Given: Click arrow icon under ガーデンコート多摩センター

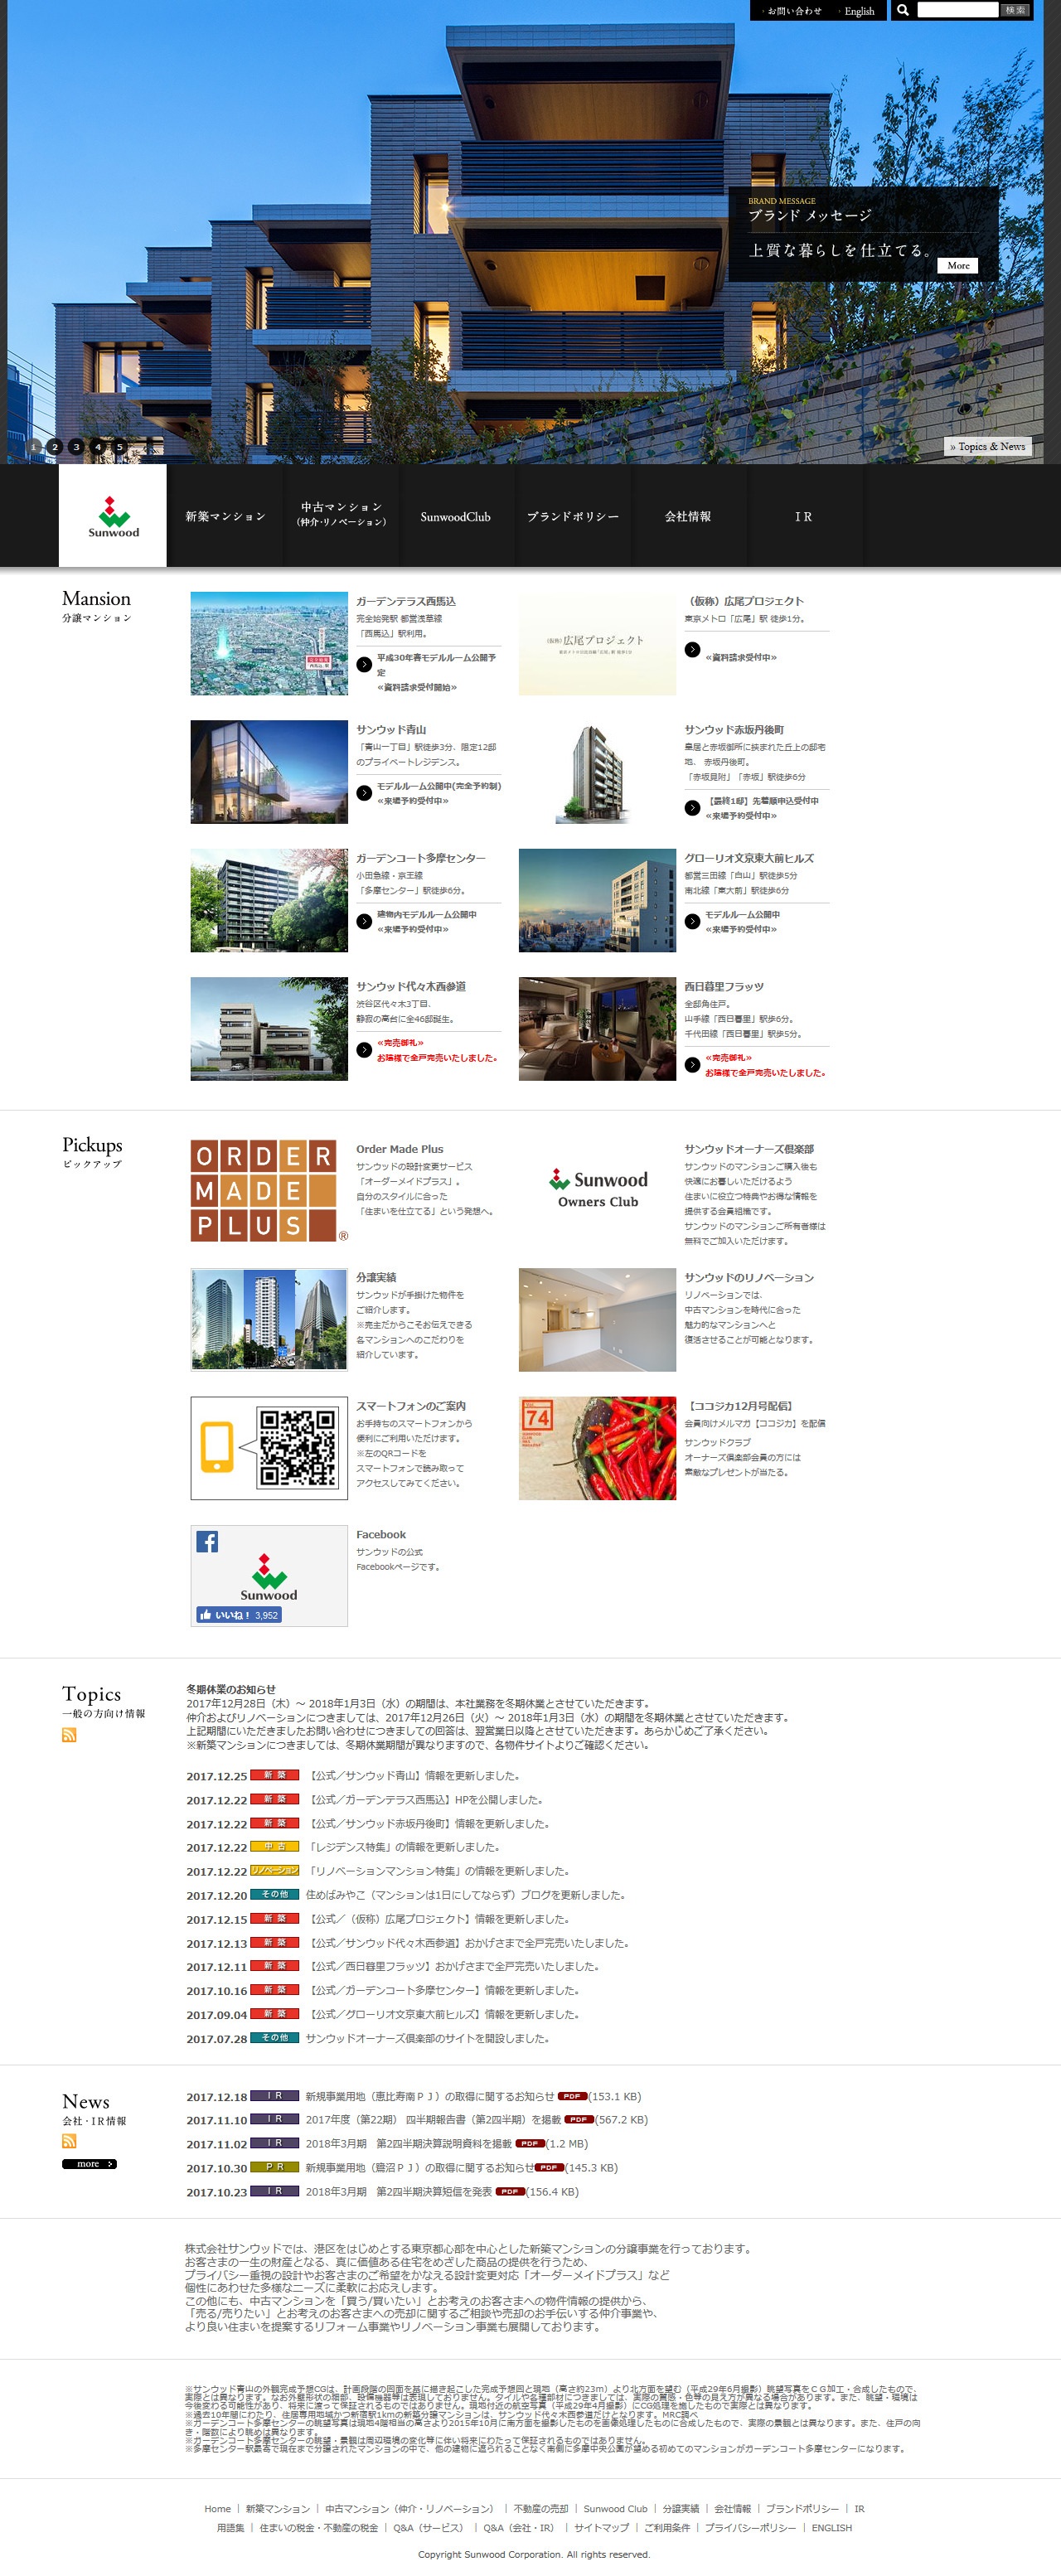Looking at the screenshot, I should tap(364, 921).
